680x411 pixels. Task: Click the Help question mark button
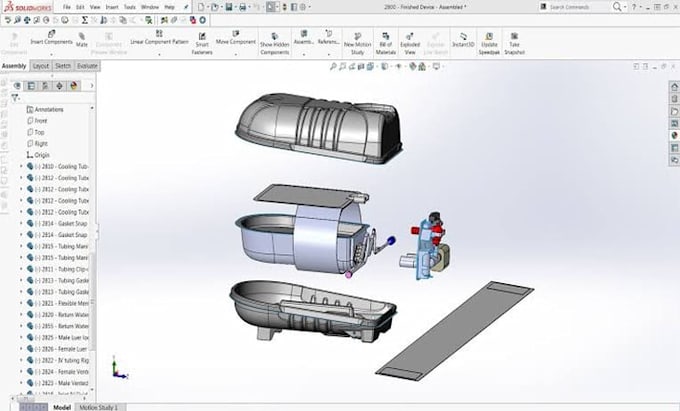point(634,7)
